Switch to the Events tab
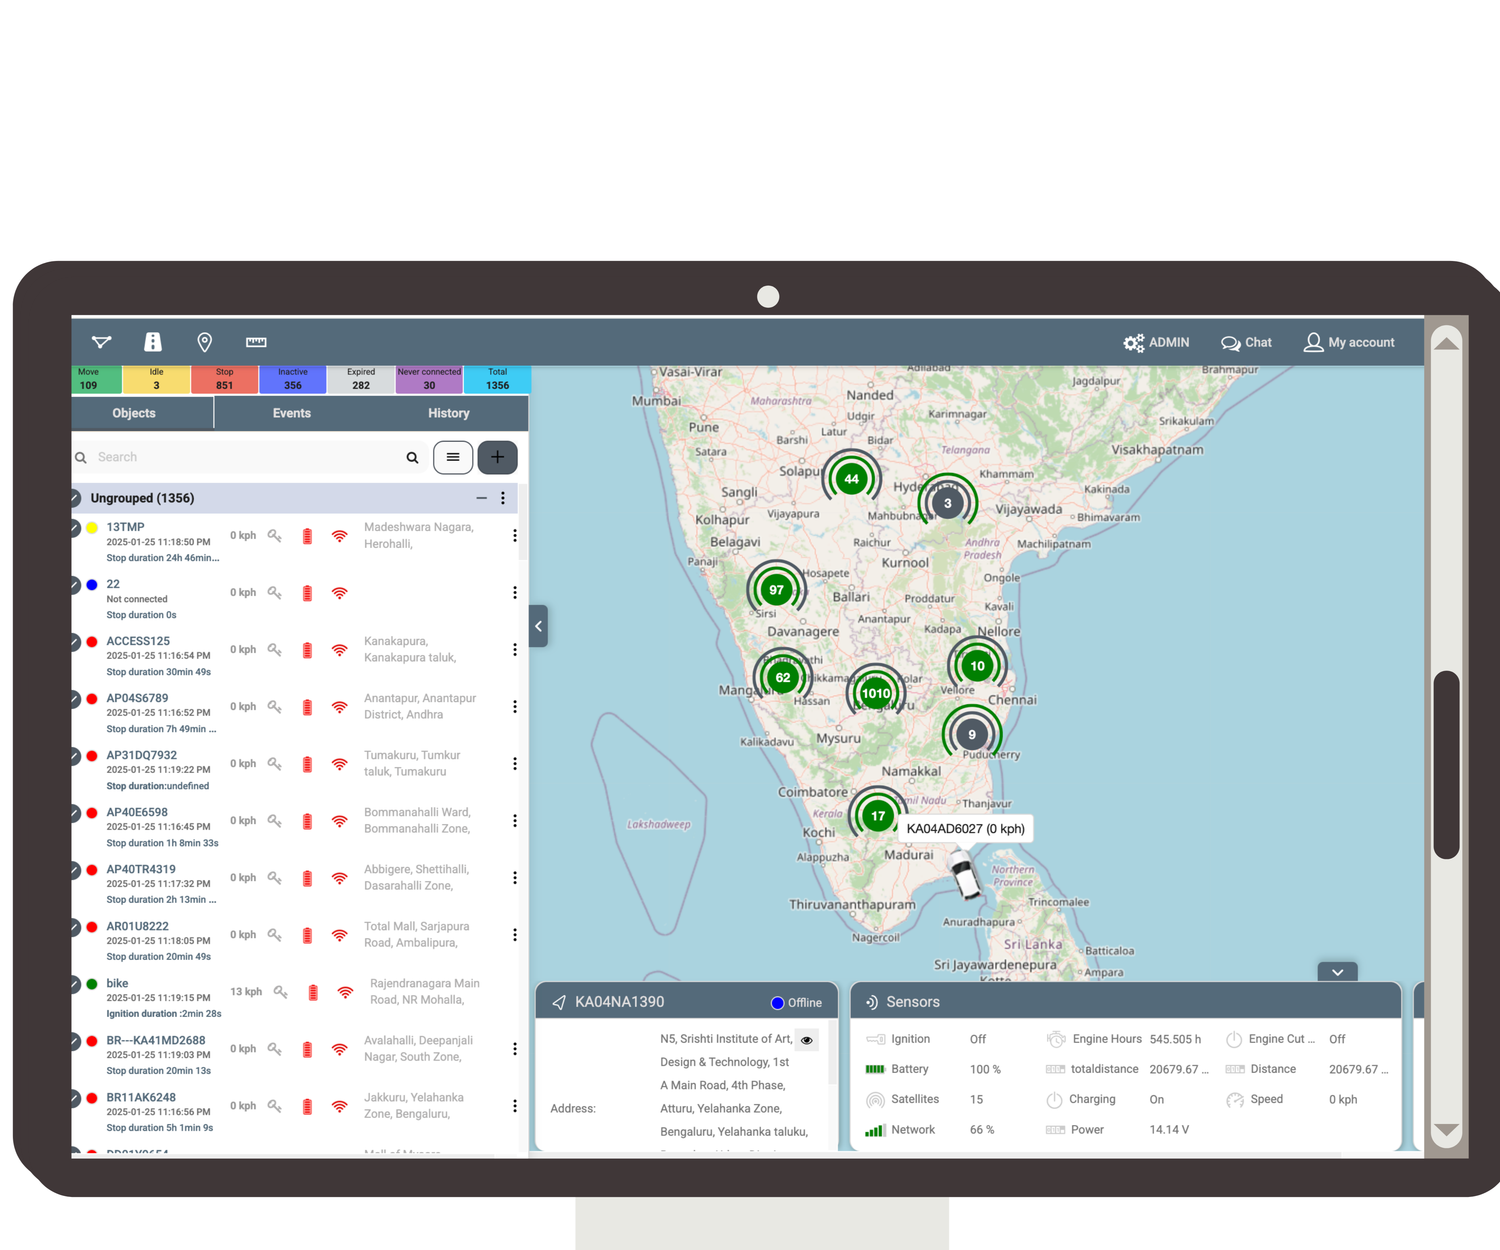This screenshot has width=1500, height=1250. click(291, 413)
